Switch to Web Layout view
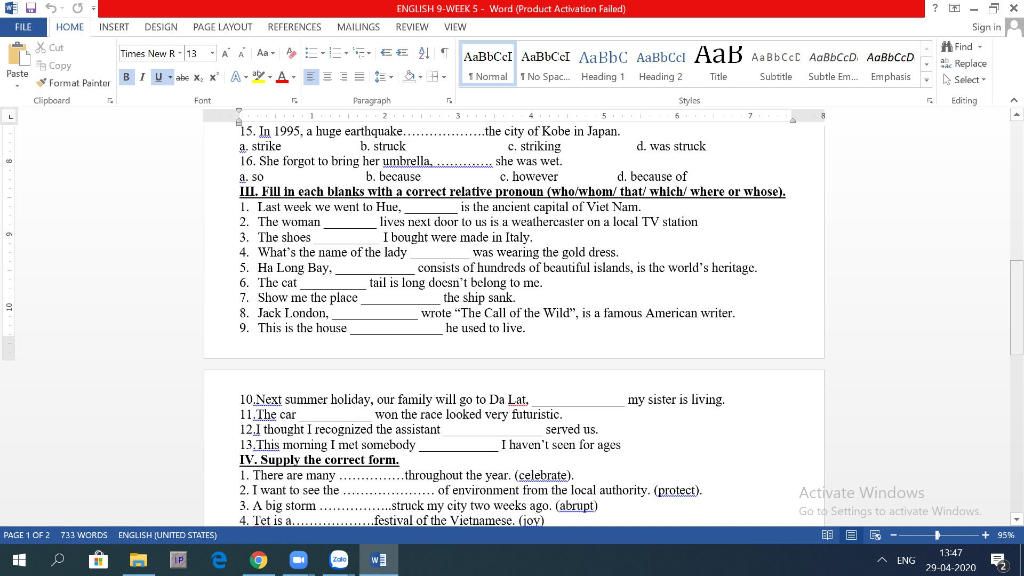This screenshot has width=1024, height=576. [875, 535]
